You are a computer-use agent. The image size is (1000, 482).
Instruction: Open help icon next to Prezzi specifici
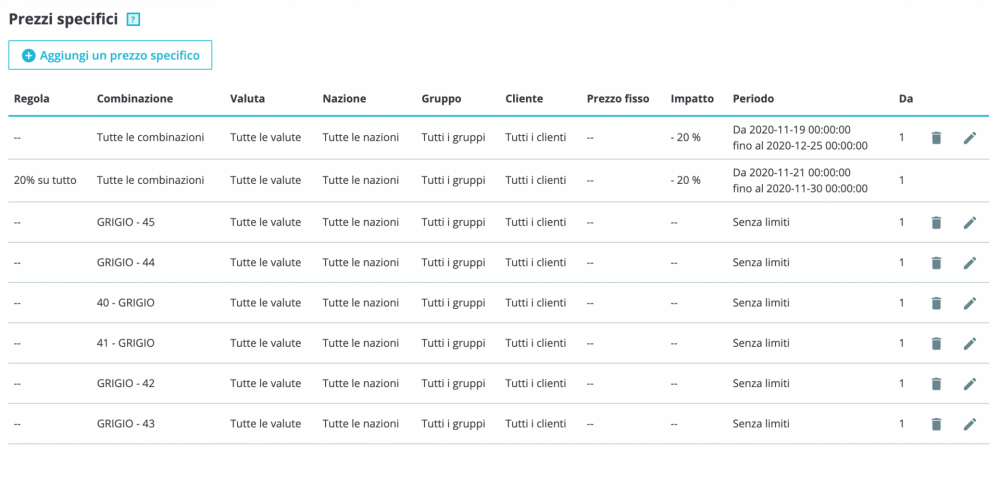(x=133, y=20)
